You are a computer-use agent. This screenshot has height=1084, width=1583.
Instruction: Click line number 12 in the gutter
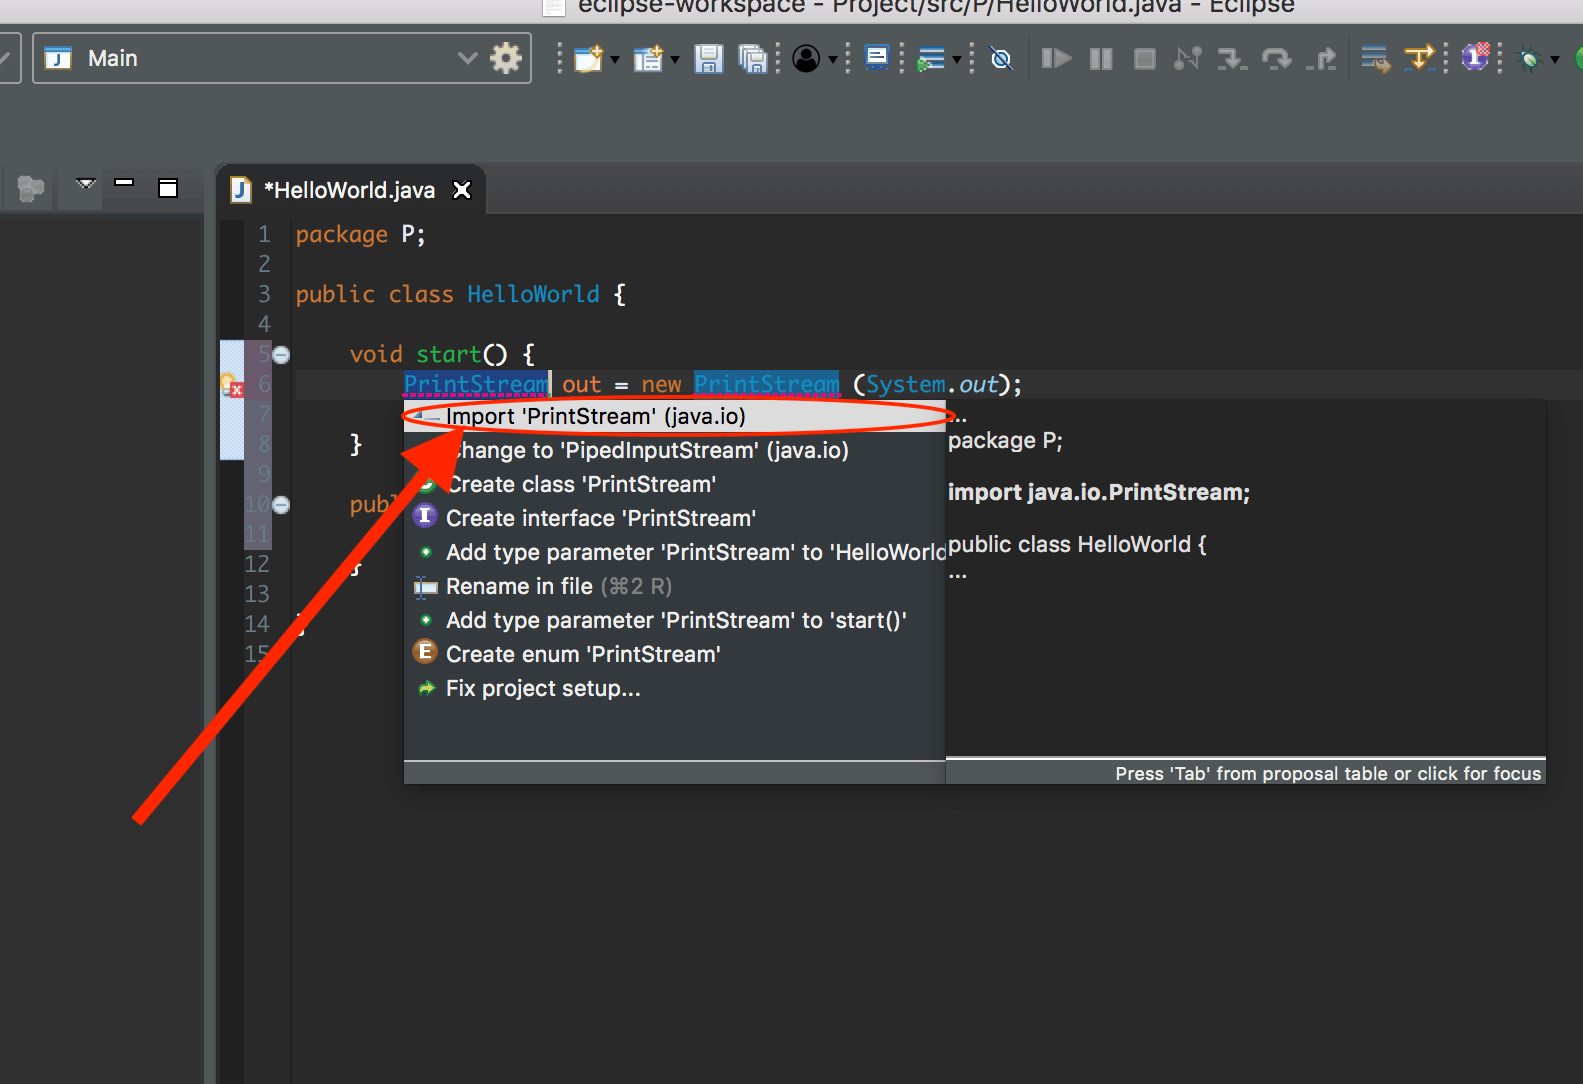point(257,564)
